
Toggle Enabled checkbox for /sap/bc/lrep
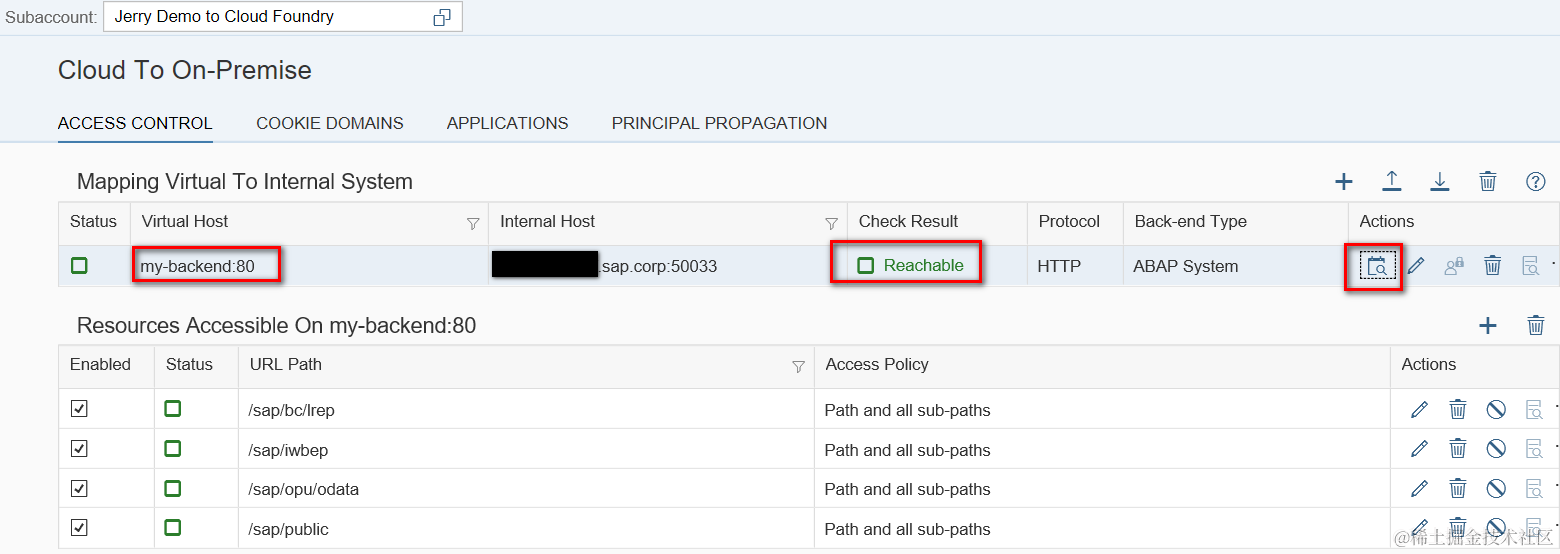(x=79, y=409)
